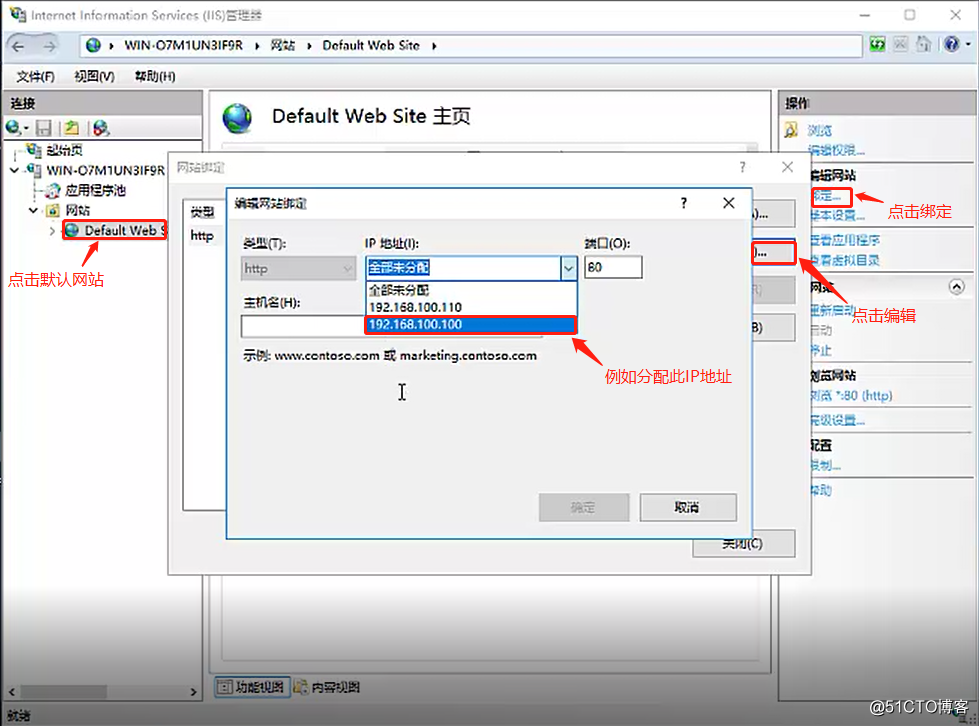979x726 pixels.
Task: Click the green refresh icon in top toolbar
Action: pos(877,44)
